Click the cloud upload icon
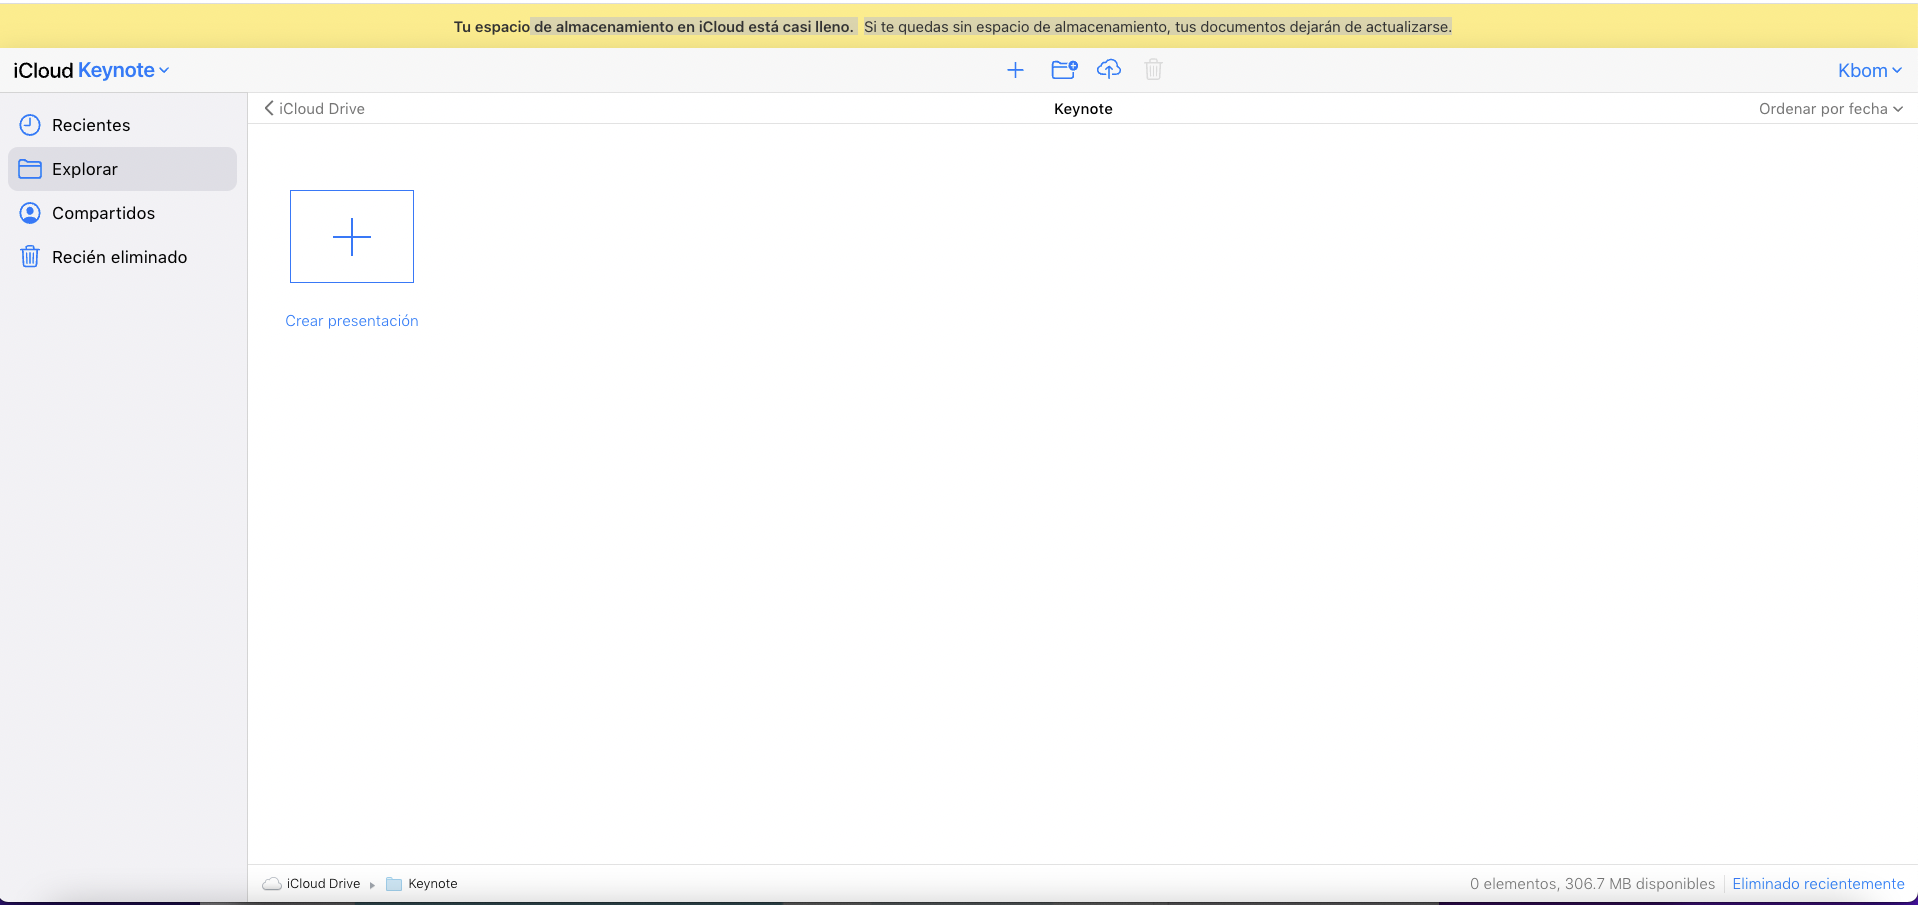Image resolution: width=1918 pixels, height=905 pixels. (1109, 69)
